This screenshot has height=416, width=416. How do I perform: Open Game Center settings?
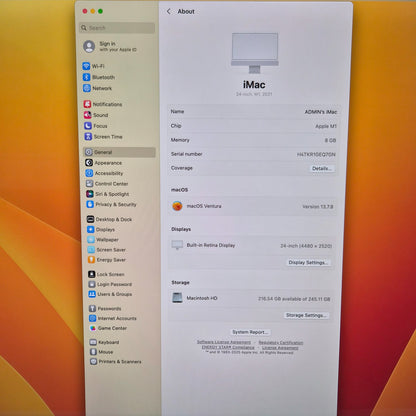(x=108, y=328)
